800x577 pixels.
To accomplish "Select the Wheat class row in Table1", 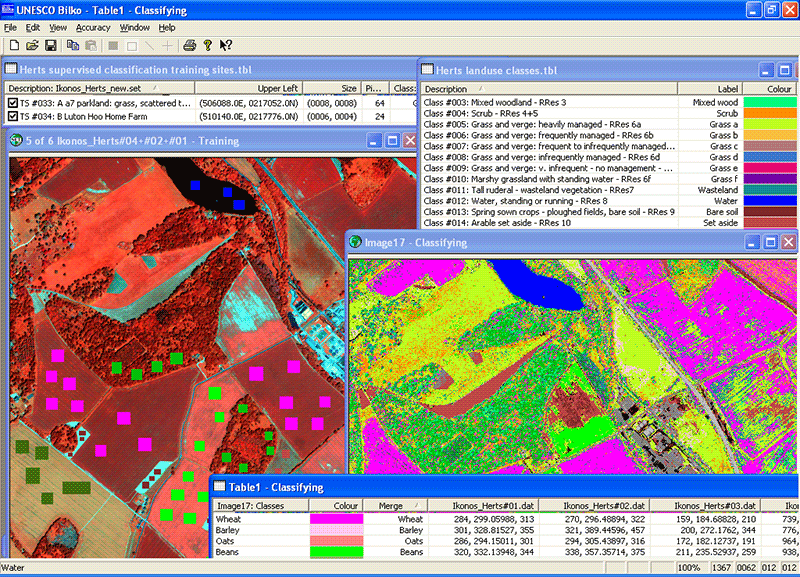I will 505,519.
